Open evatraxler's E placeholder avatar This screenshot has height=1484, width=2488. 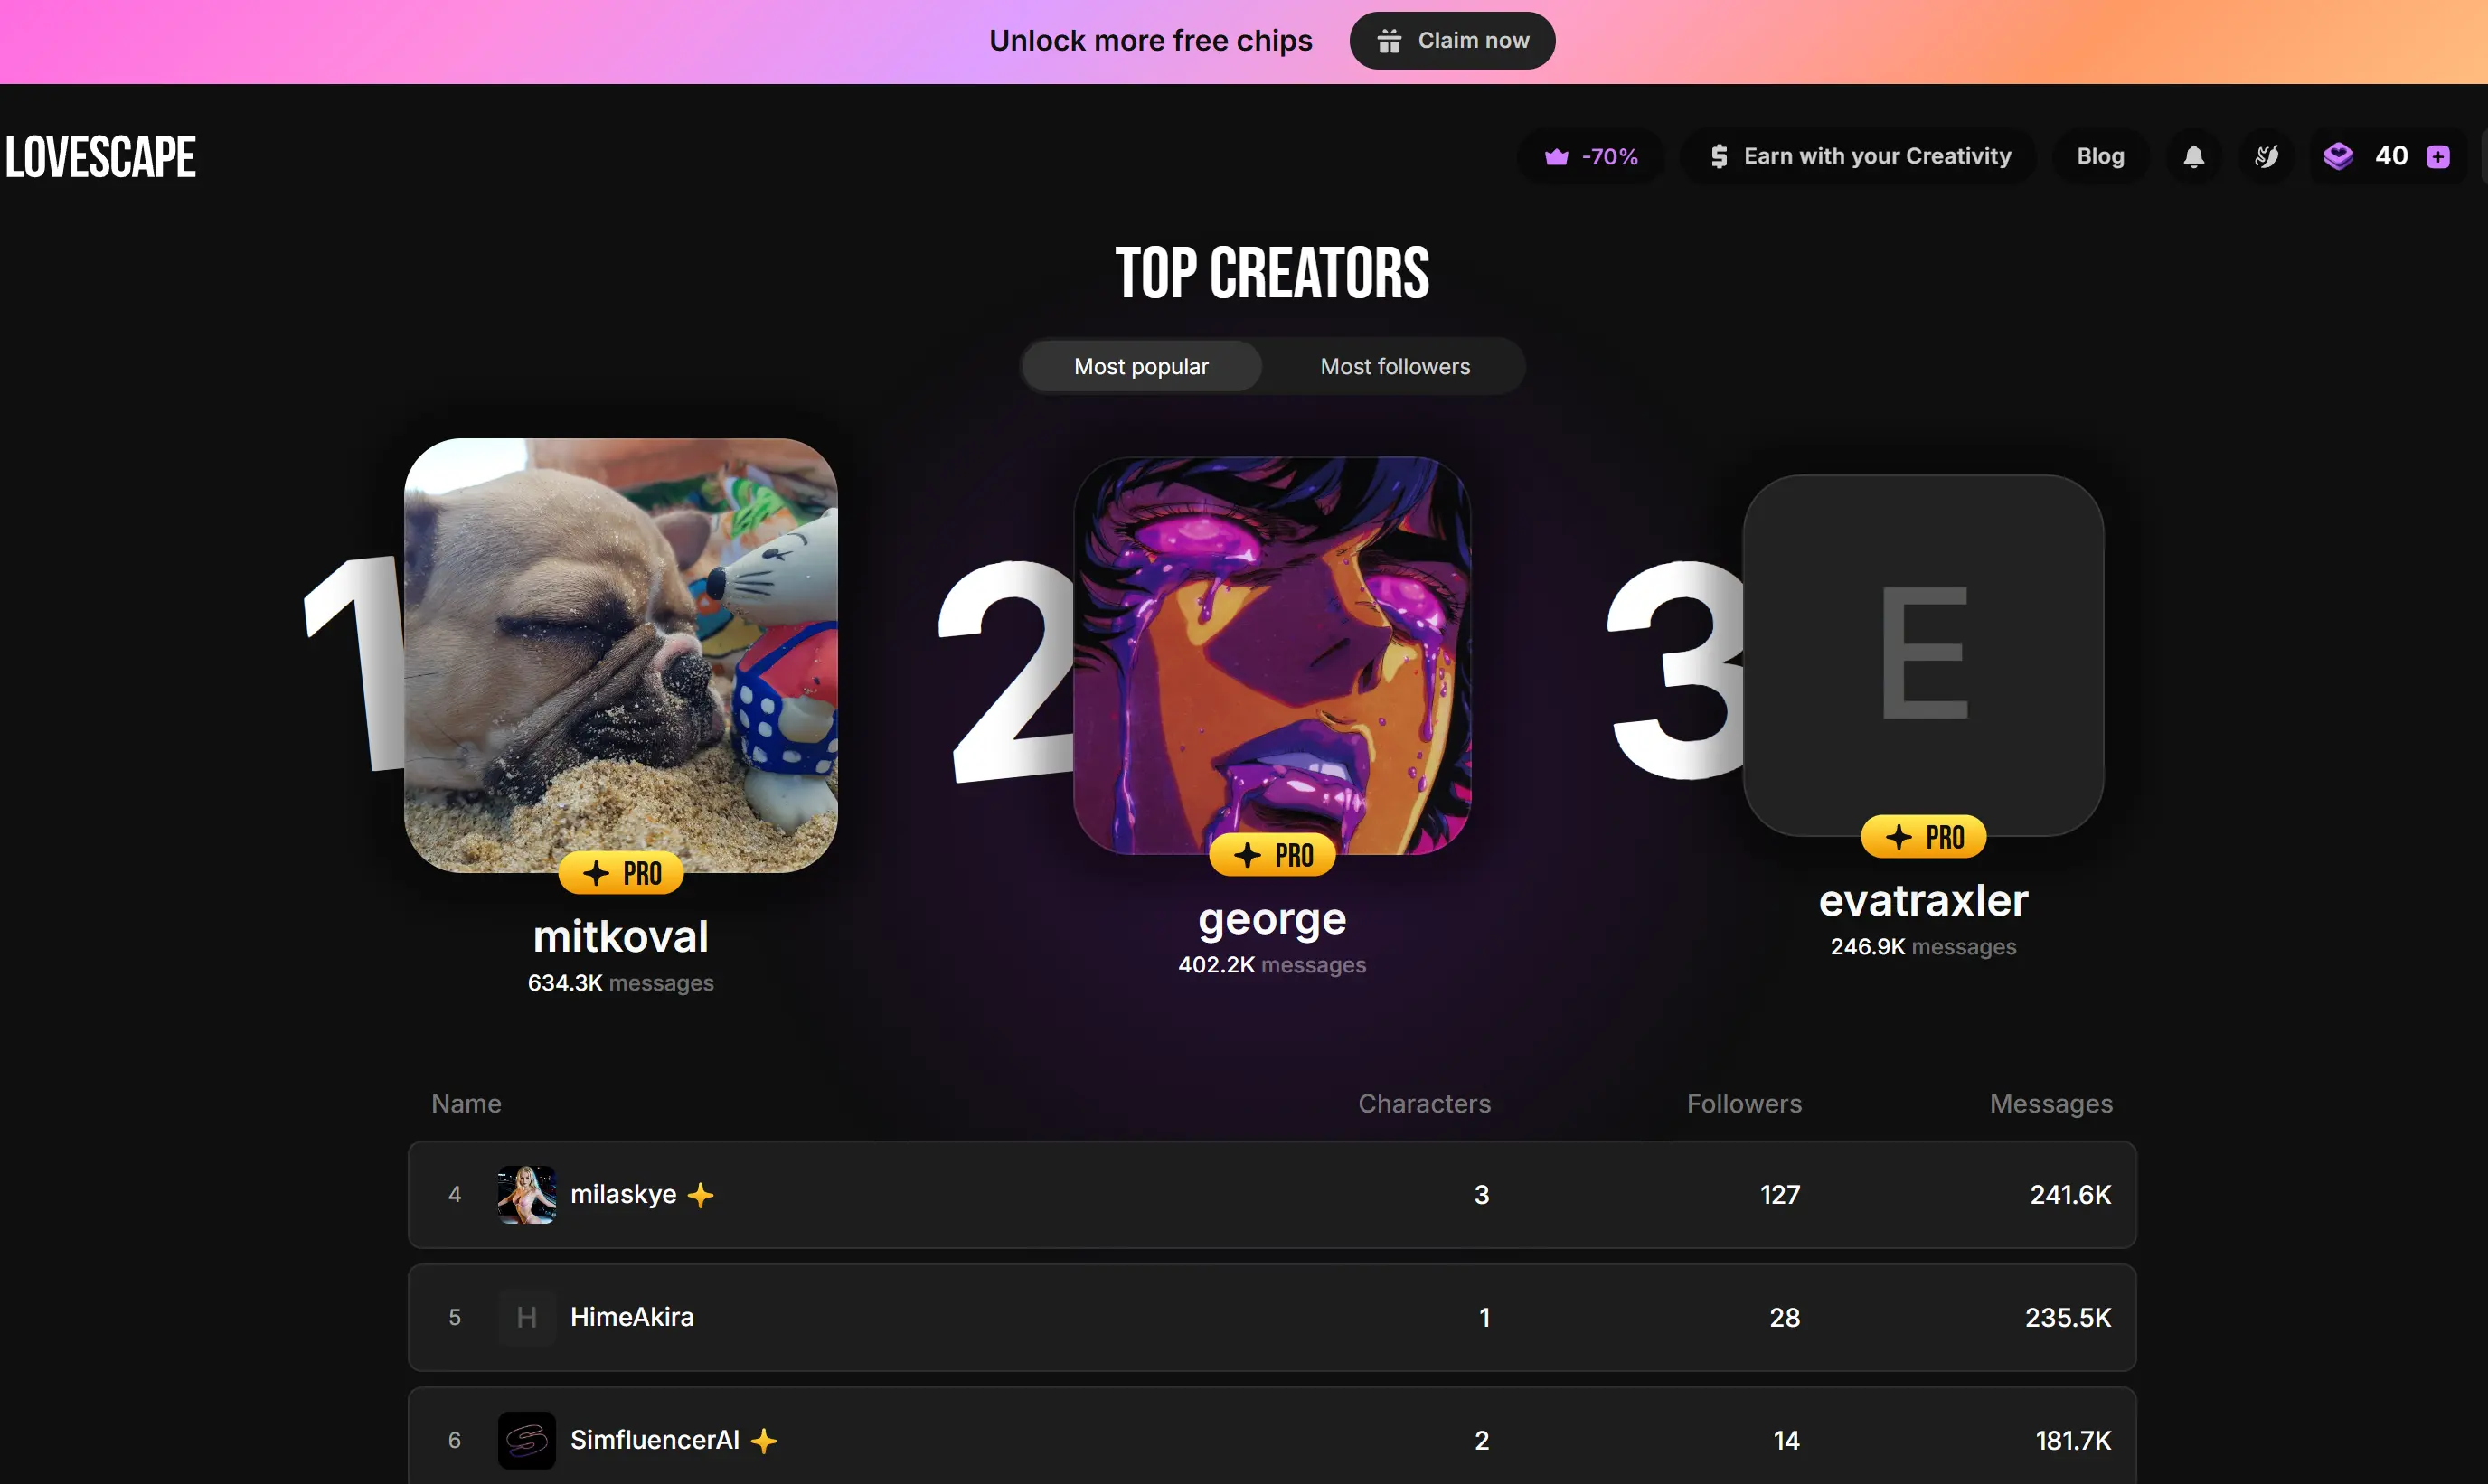tap(1923, 656)
